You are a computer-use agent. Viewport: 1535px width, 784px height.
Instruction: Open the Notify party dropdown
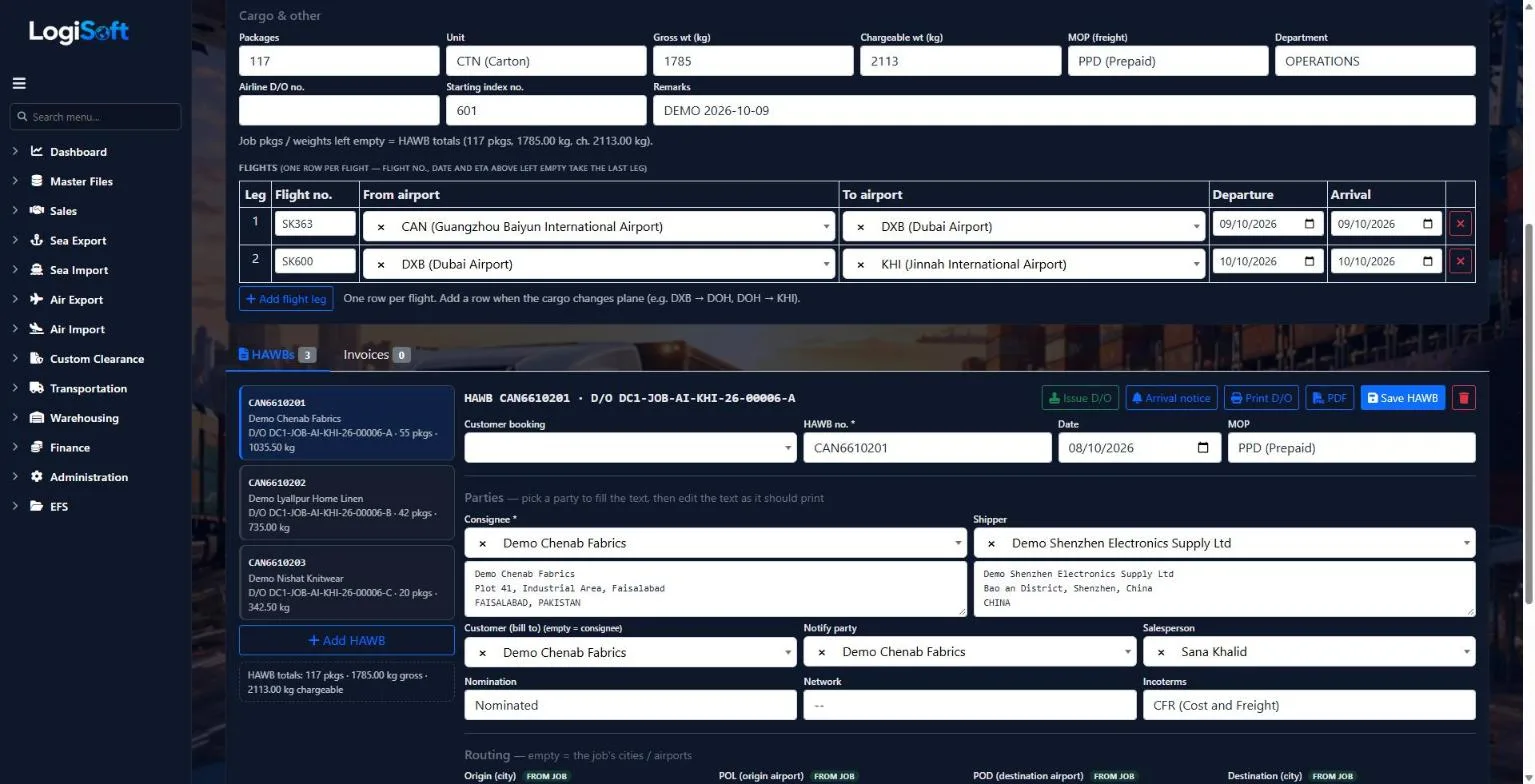click(969, 652)
